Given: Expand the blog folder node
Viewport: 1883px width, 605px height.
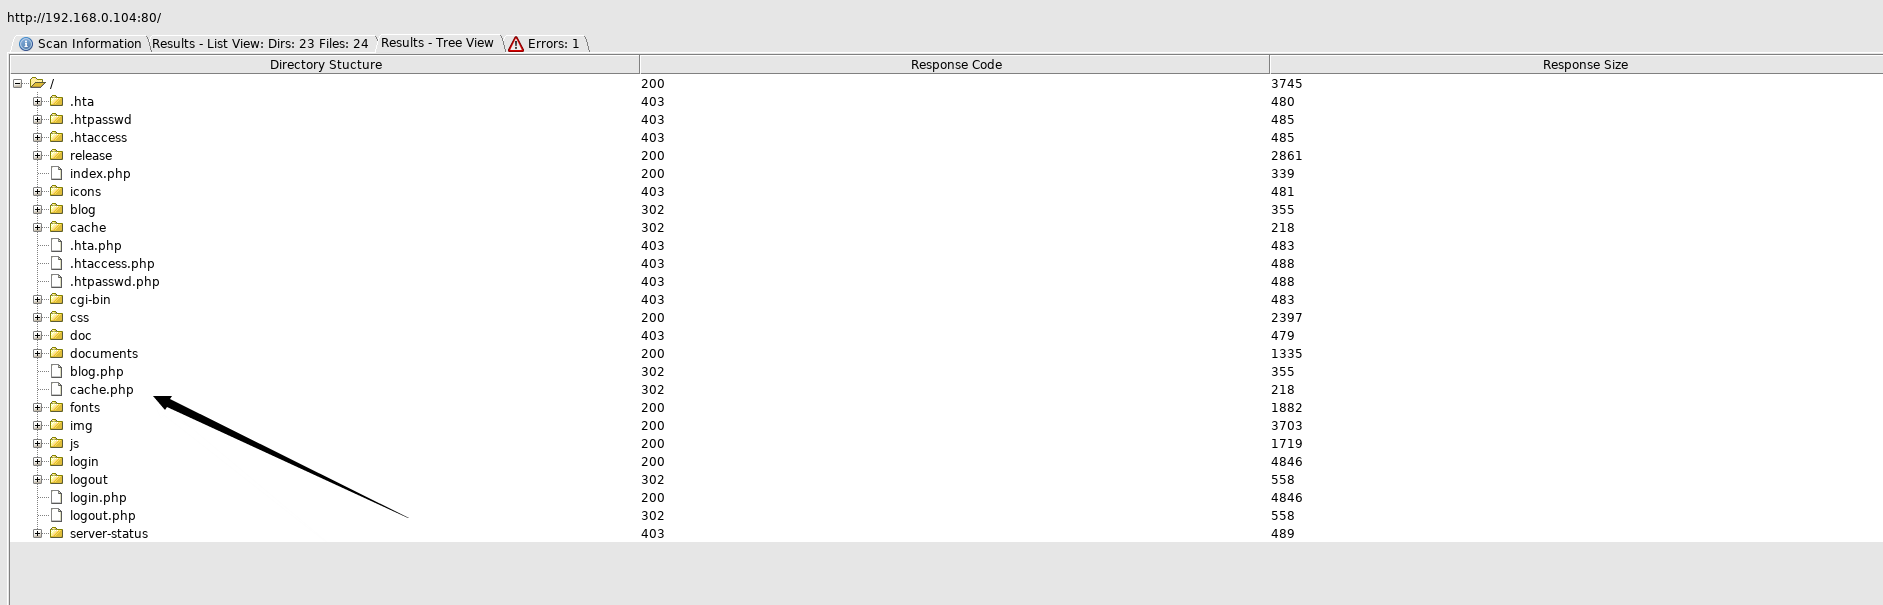Looking at the screenshot, I should pos(38,209).
